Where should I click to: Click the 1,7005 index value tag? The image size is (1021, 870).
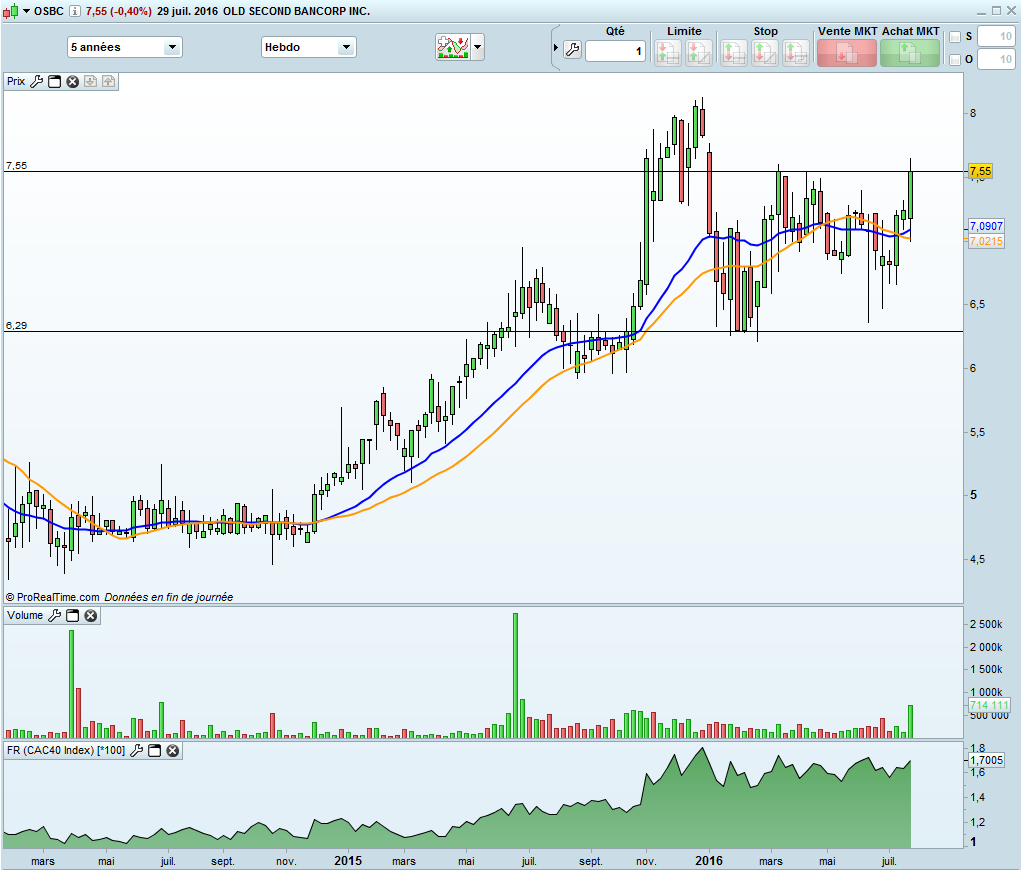986,760
